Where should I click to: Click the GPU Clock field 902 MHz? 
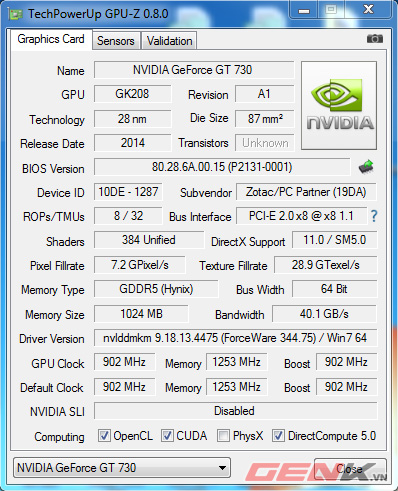coord(124,362)
